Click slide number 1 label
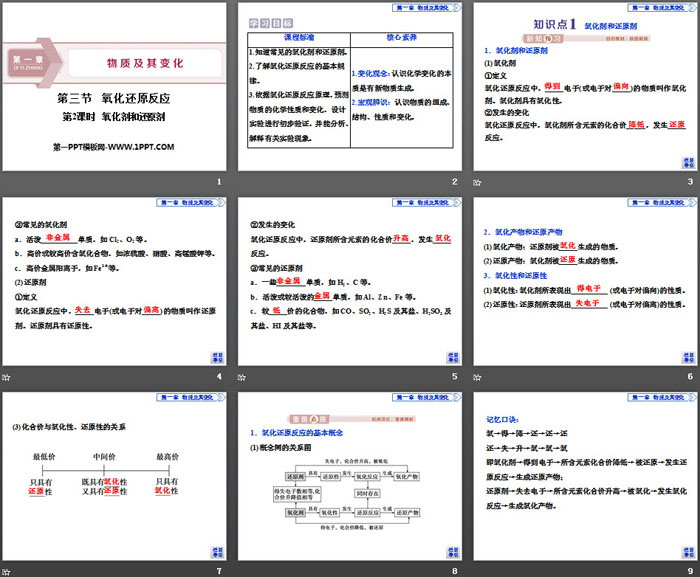 (219, 182)
